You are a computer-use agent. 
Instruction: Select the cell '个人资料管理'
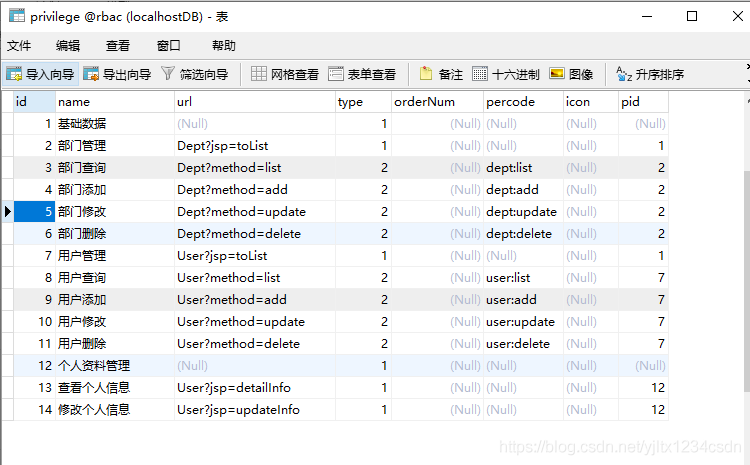pos(115,366)
